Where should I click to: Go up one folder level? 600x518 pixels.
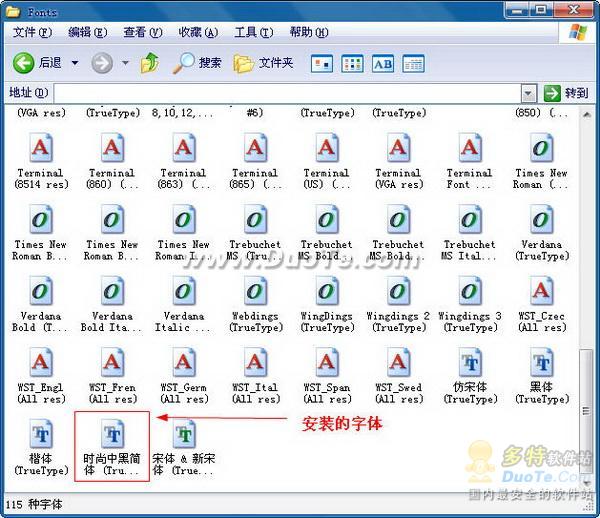[150, 63]
